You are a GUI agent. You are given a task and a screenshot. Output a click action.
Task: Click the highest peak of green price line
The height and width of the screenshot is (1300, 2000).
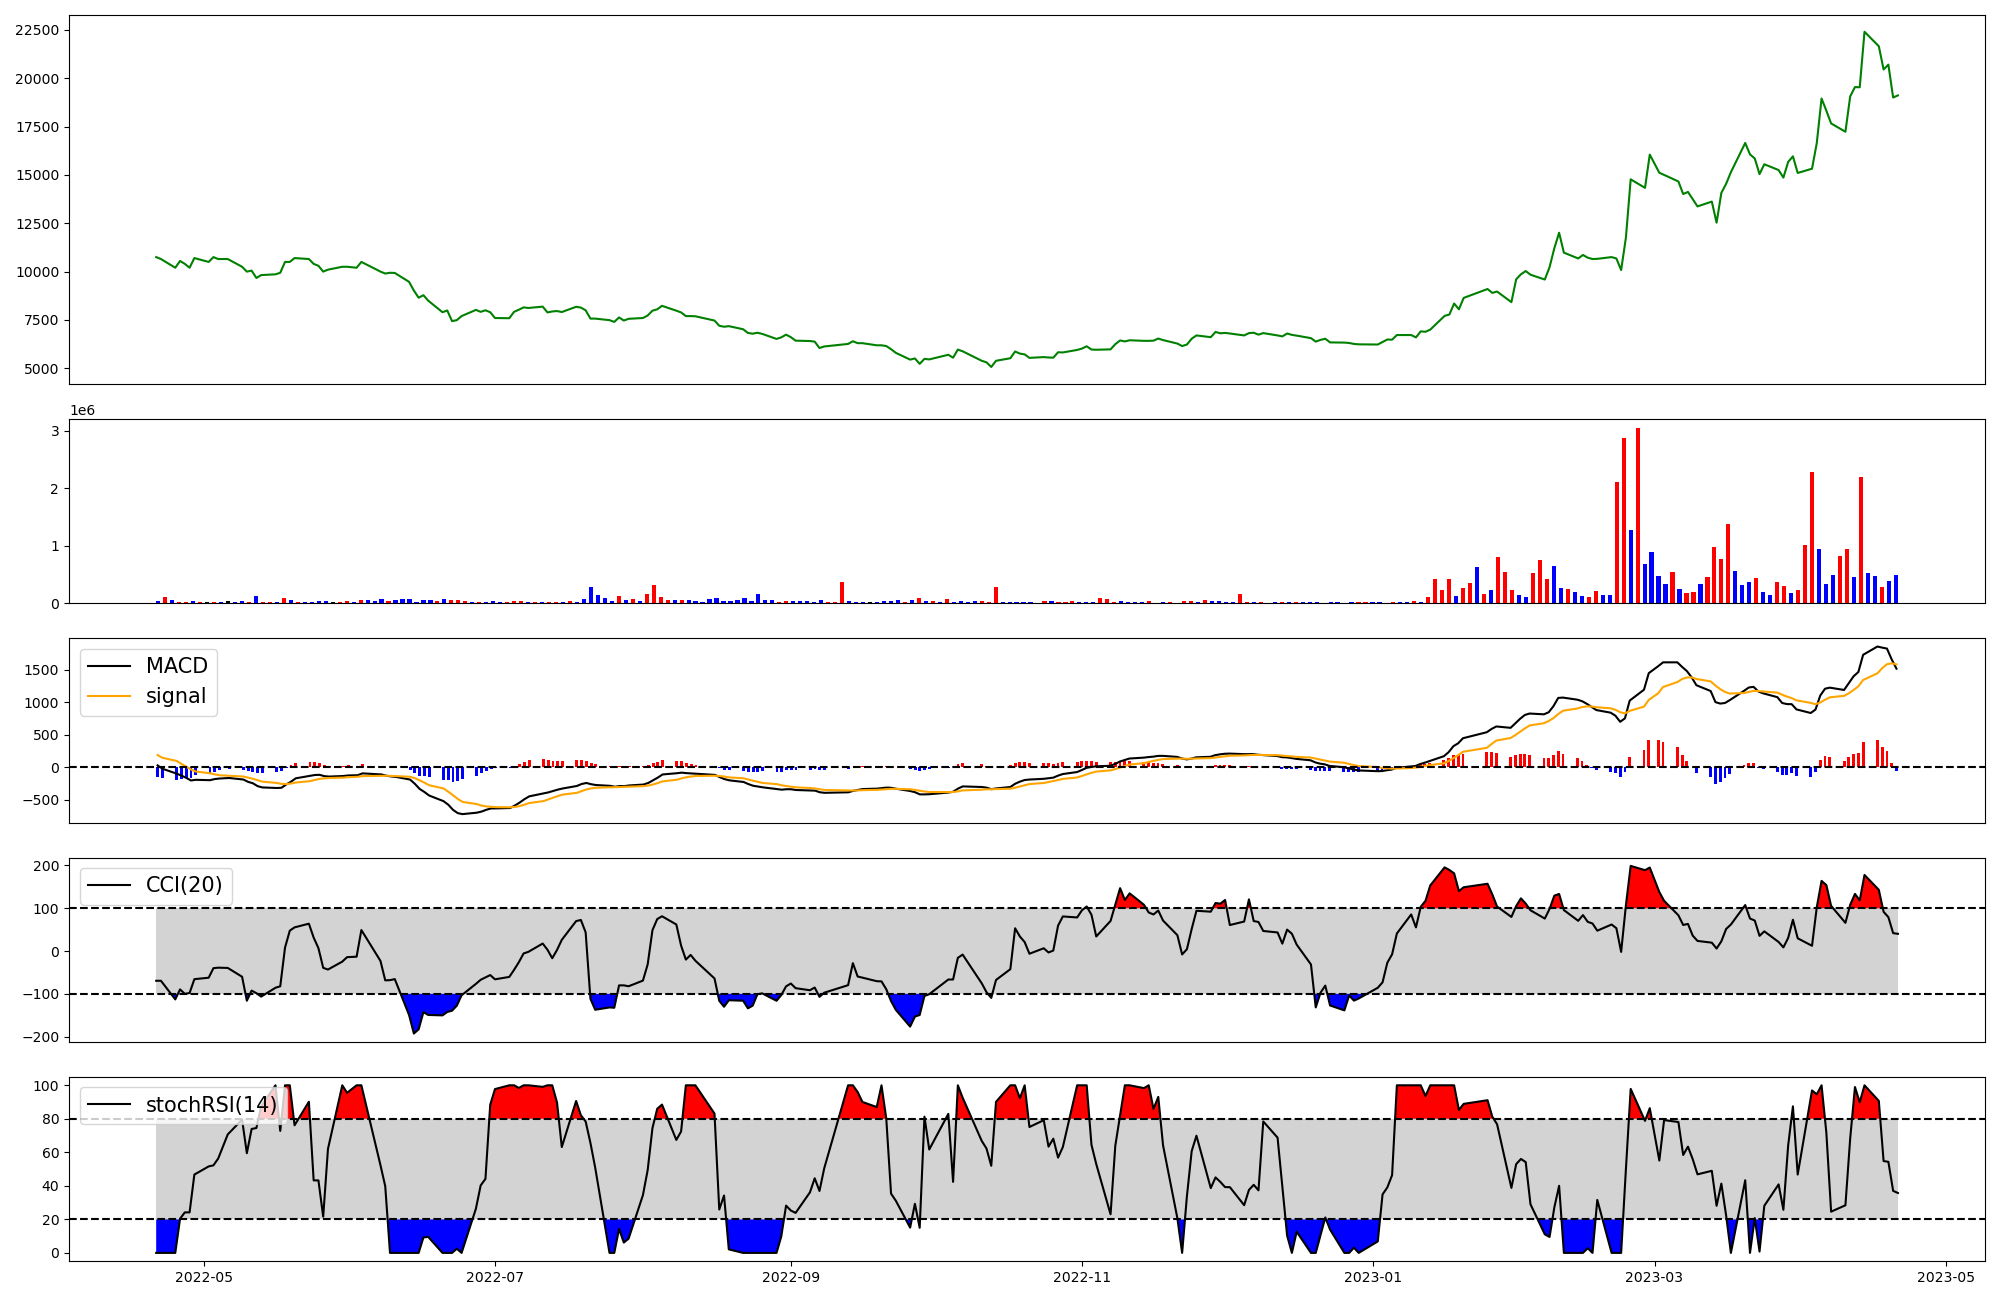tap(1864, 32)
